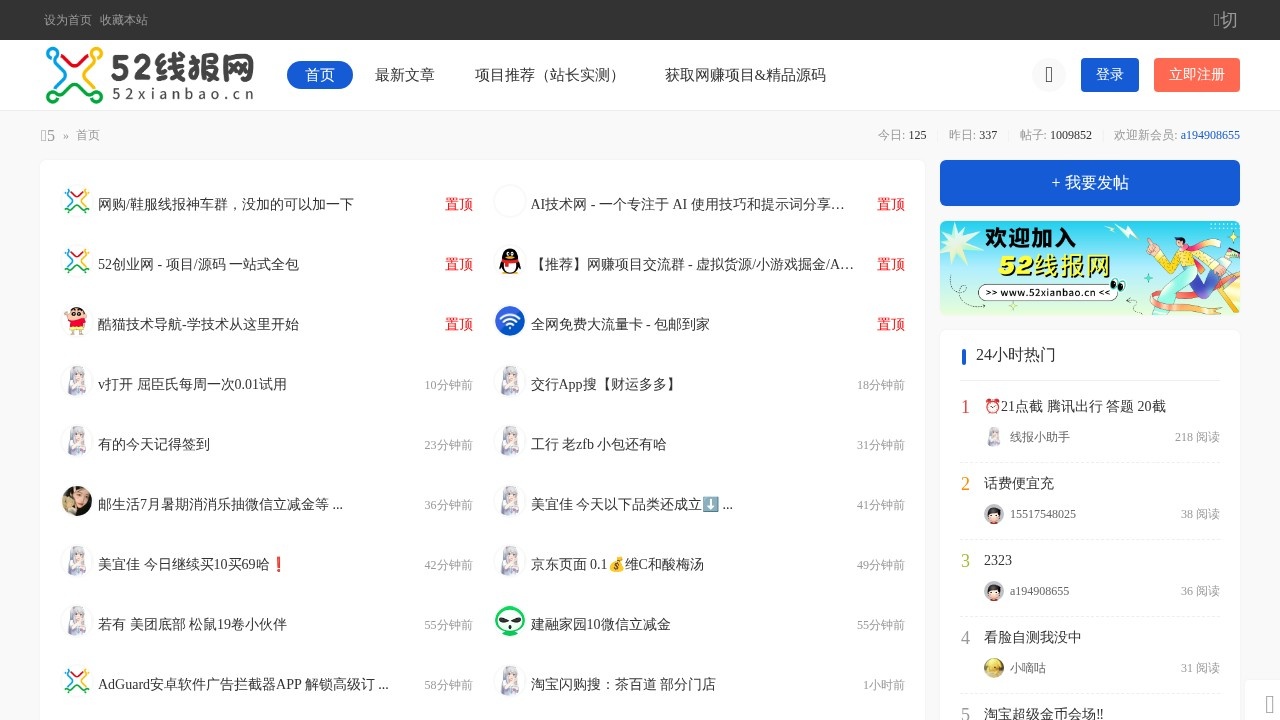Open 项目推荐（站长实测） menu item

pyautogui.click(x=550, y=75)
